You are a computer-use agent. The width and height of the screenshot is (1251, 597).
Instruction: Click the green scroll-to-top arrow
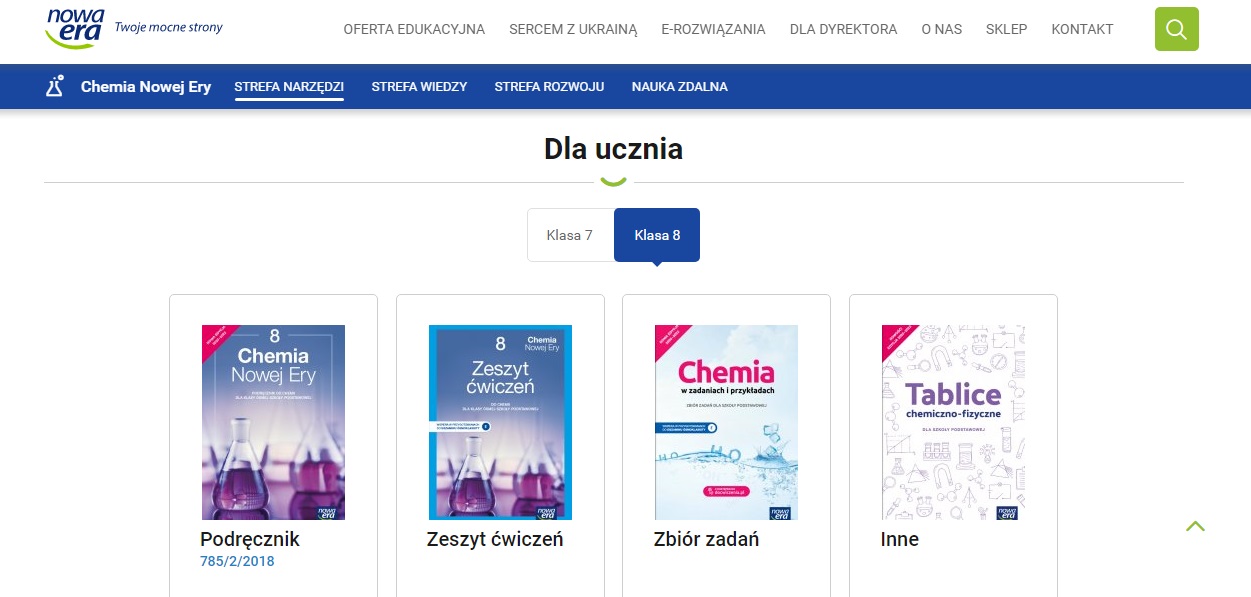1195,526
